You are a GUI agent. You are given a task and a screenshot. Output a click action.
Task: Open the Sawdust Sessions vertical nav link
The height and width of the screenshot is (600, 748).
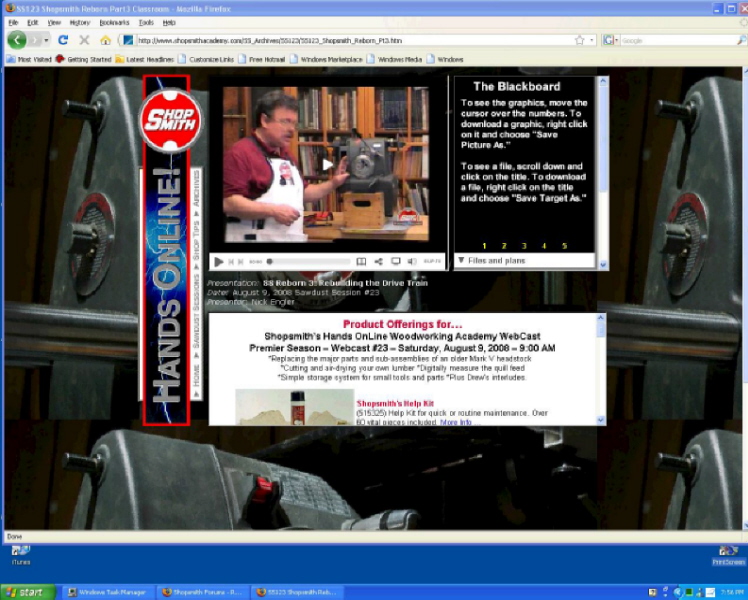coord(196,311)
